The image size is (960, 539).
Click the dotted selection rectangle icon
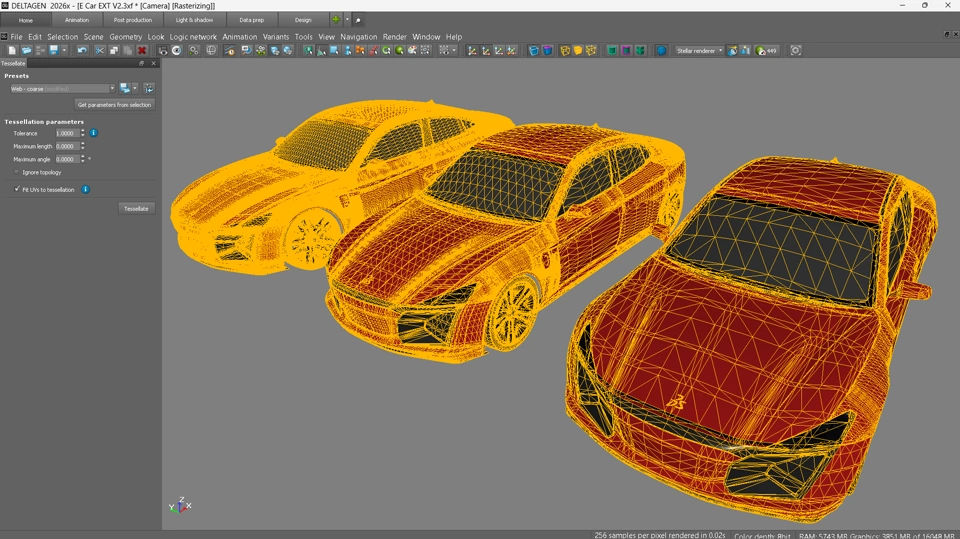click(x=444, y=51)
